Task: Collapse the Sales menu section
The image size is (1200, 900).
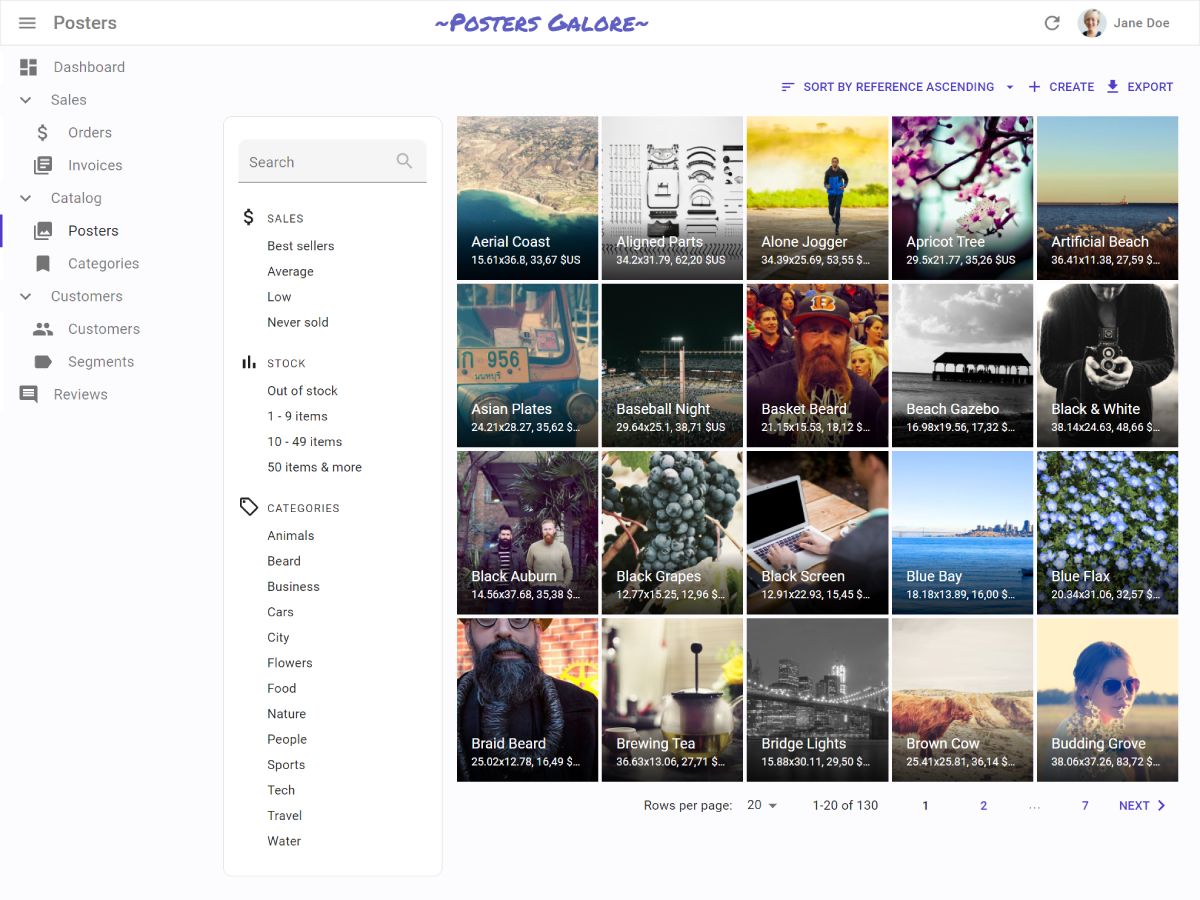Action: (x=27, y=100)
